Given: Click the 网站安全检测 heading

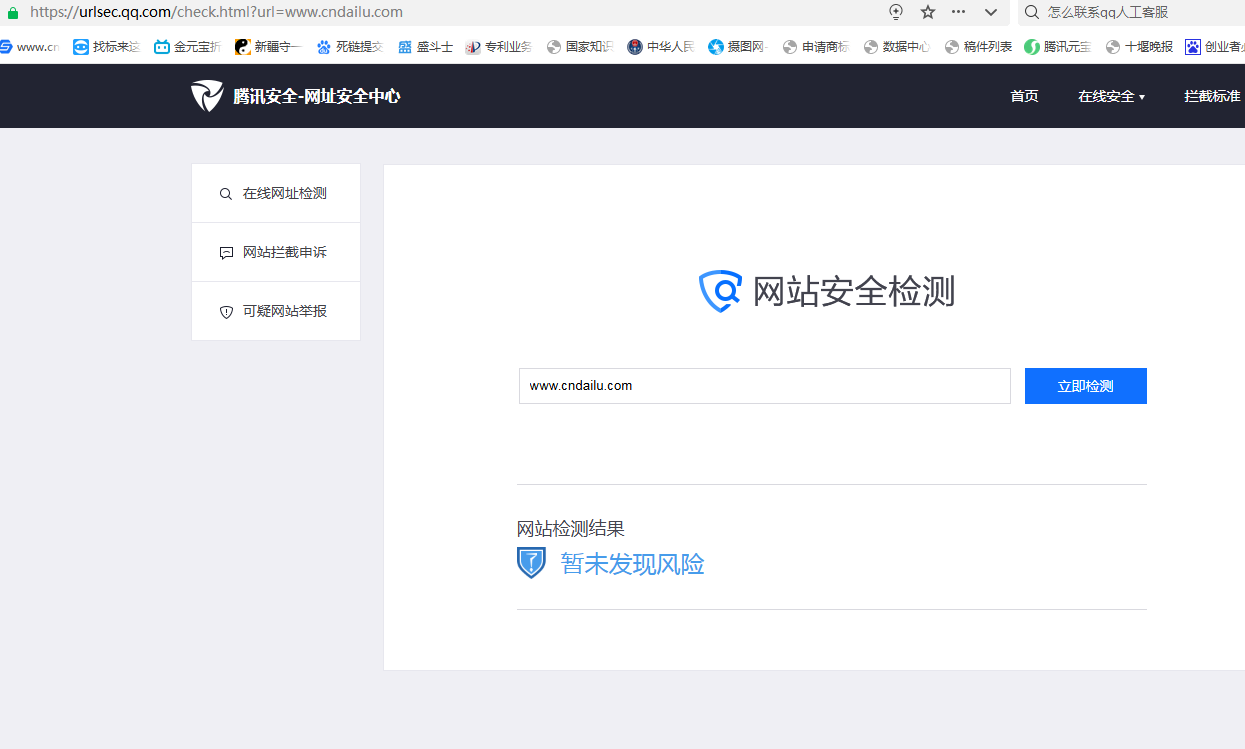Looking at the screenshot, I should tap(854, 291).
